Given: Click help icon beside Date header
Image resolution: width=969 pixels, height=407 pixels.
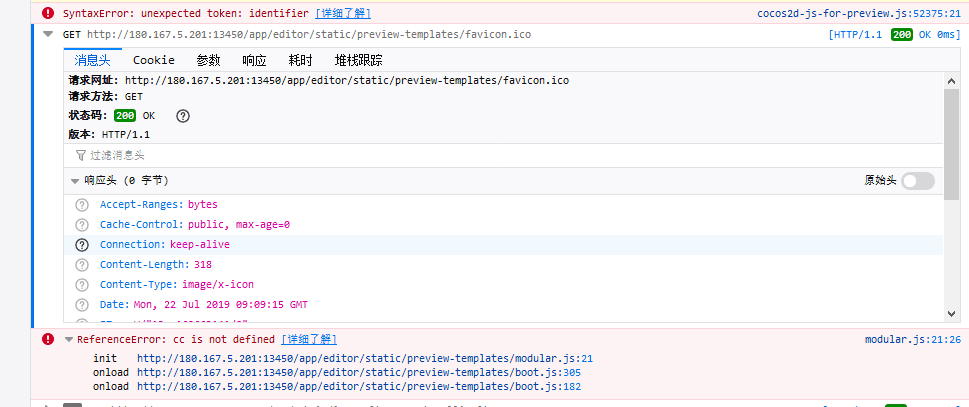Looking at the screenshot, I should pos(82,305).
